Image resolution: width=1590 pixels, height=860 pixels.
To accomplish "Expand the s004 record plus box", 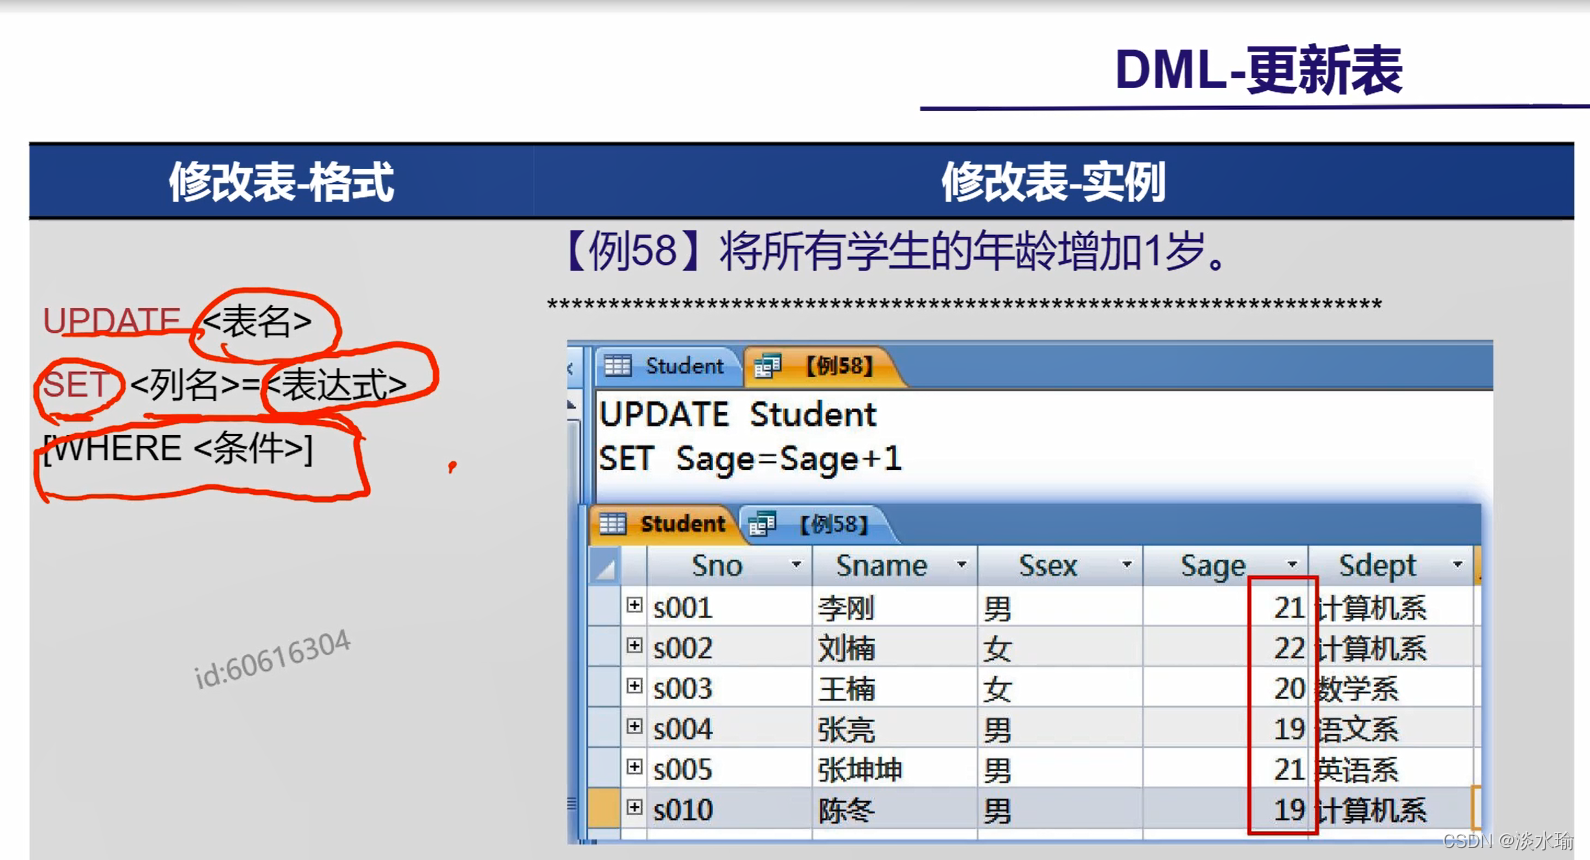I will pos(634,727).
